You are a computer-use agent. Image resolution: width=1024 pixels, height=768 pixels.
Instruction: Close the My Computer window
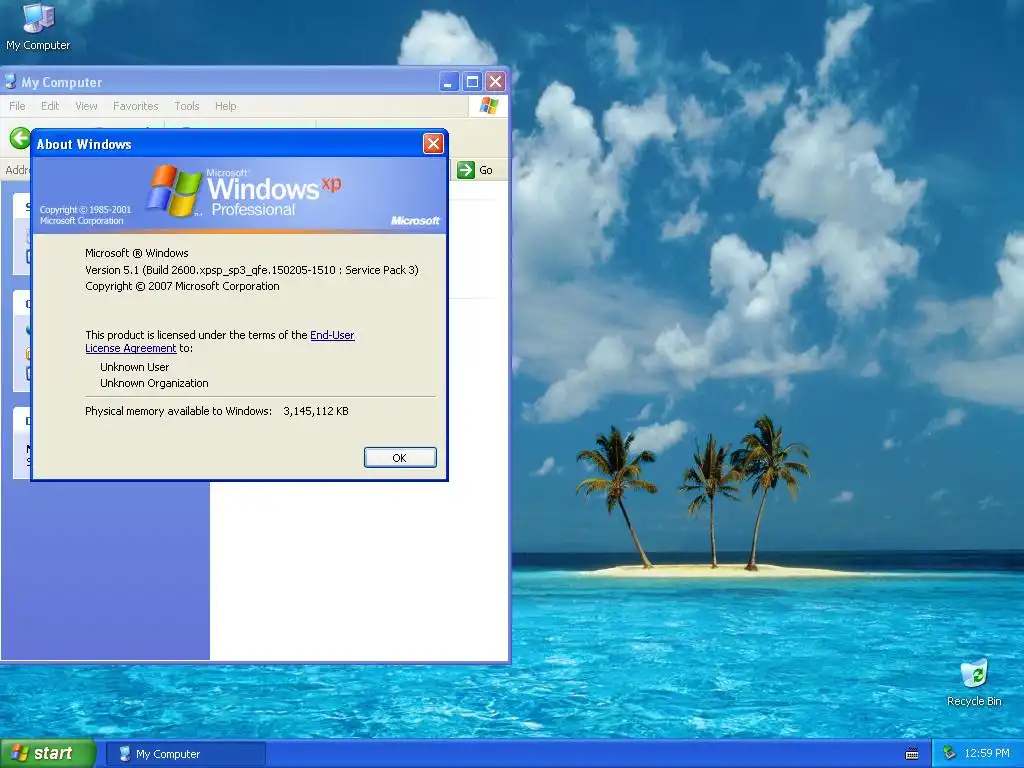pyautogui.click(x=496, y=82)
